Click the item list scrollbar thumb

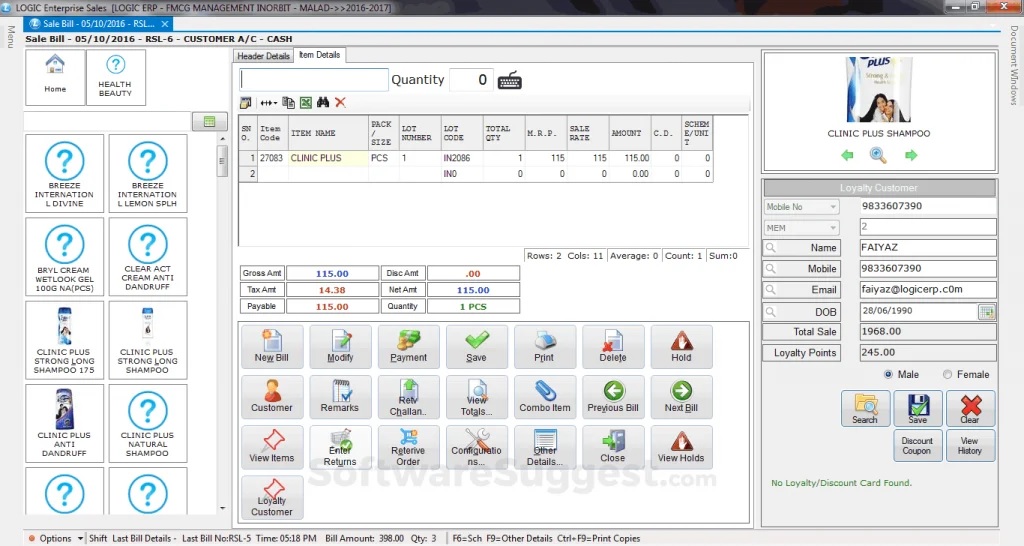[222, 161]
